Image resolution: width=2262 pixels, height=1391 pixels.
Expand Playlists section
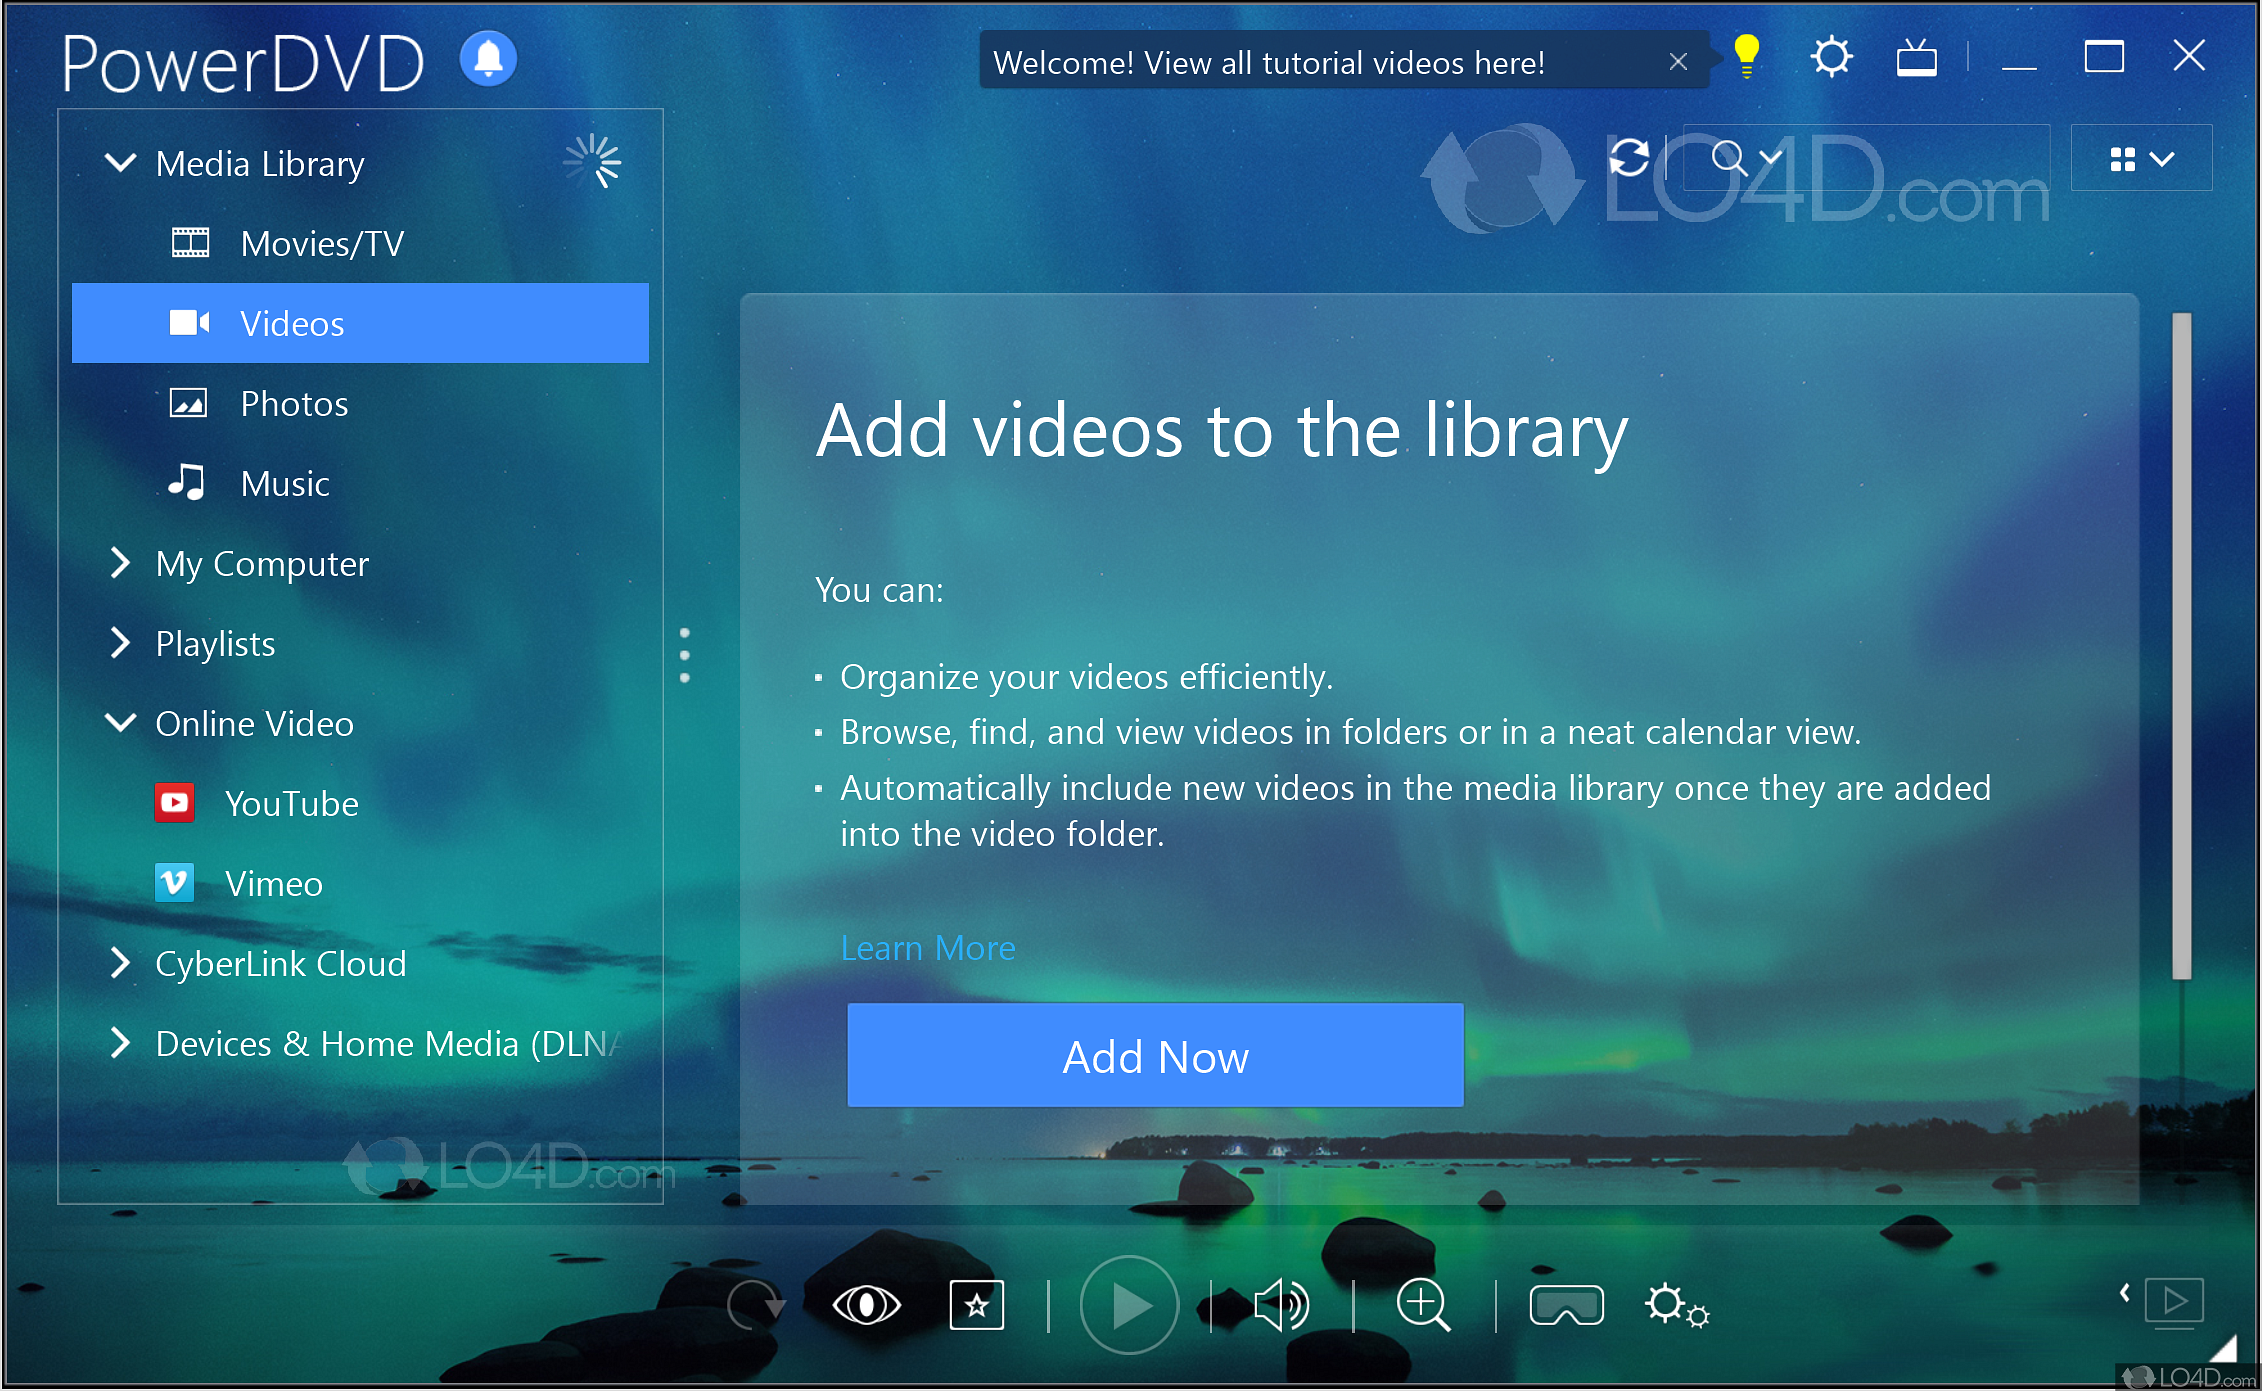pos(121,643)
